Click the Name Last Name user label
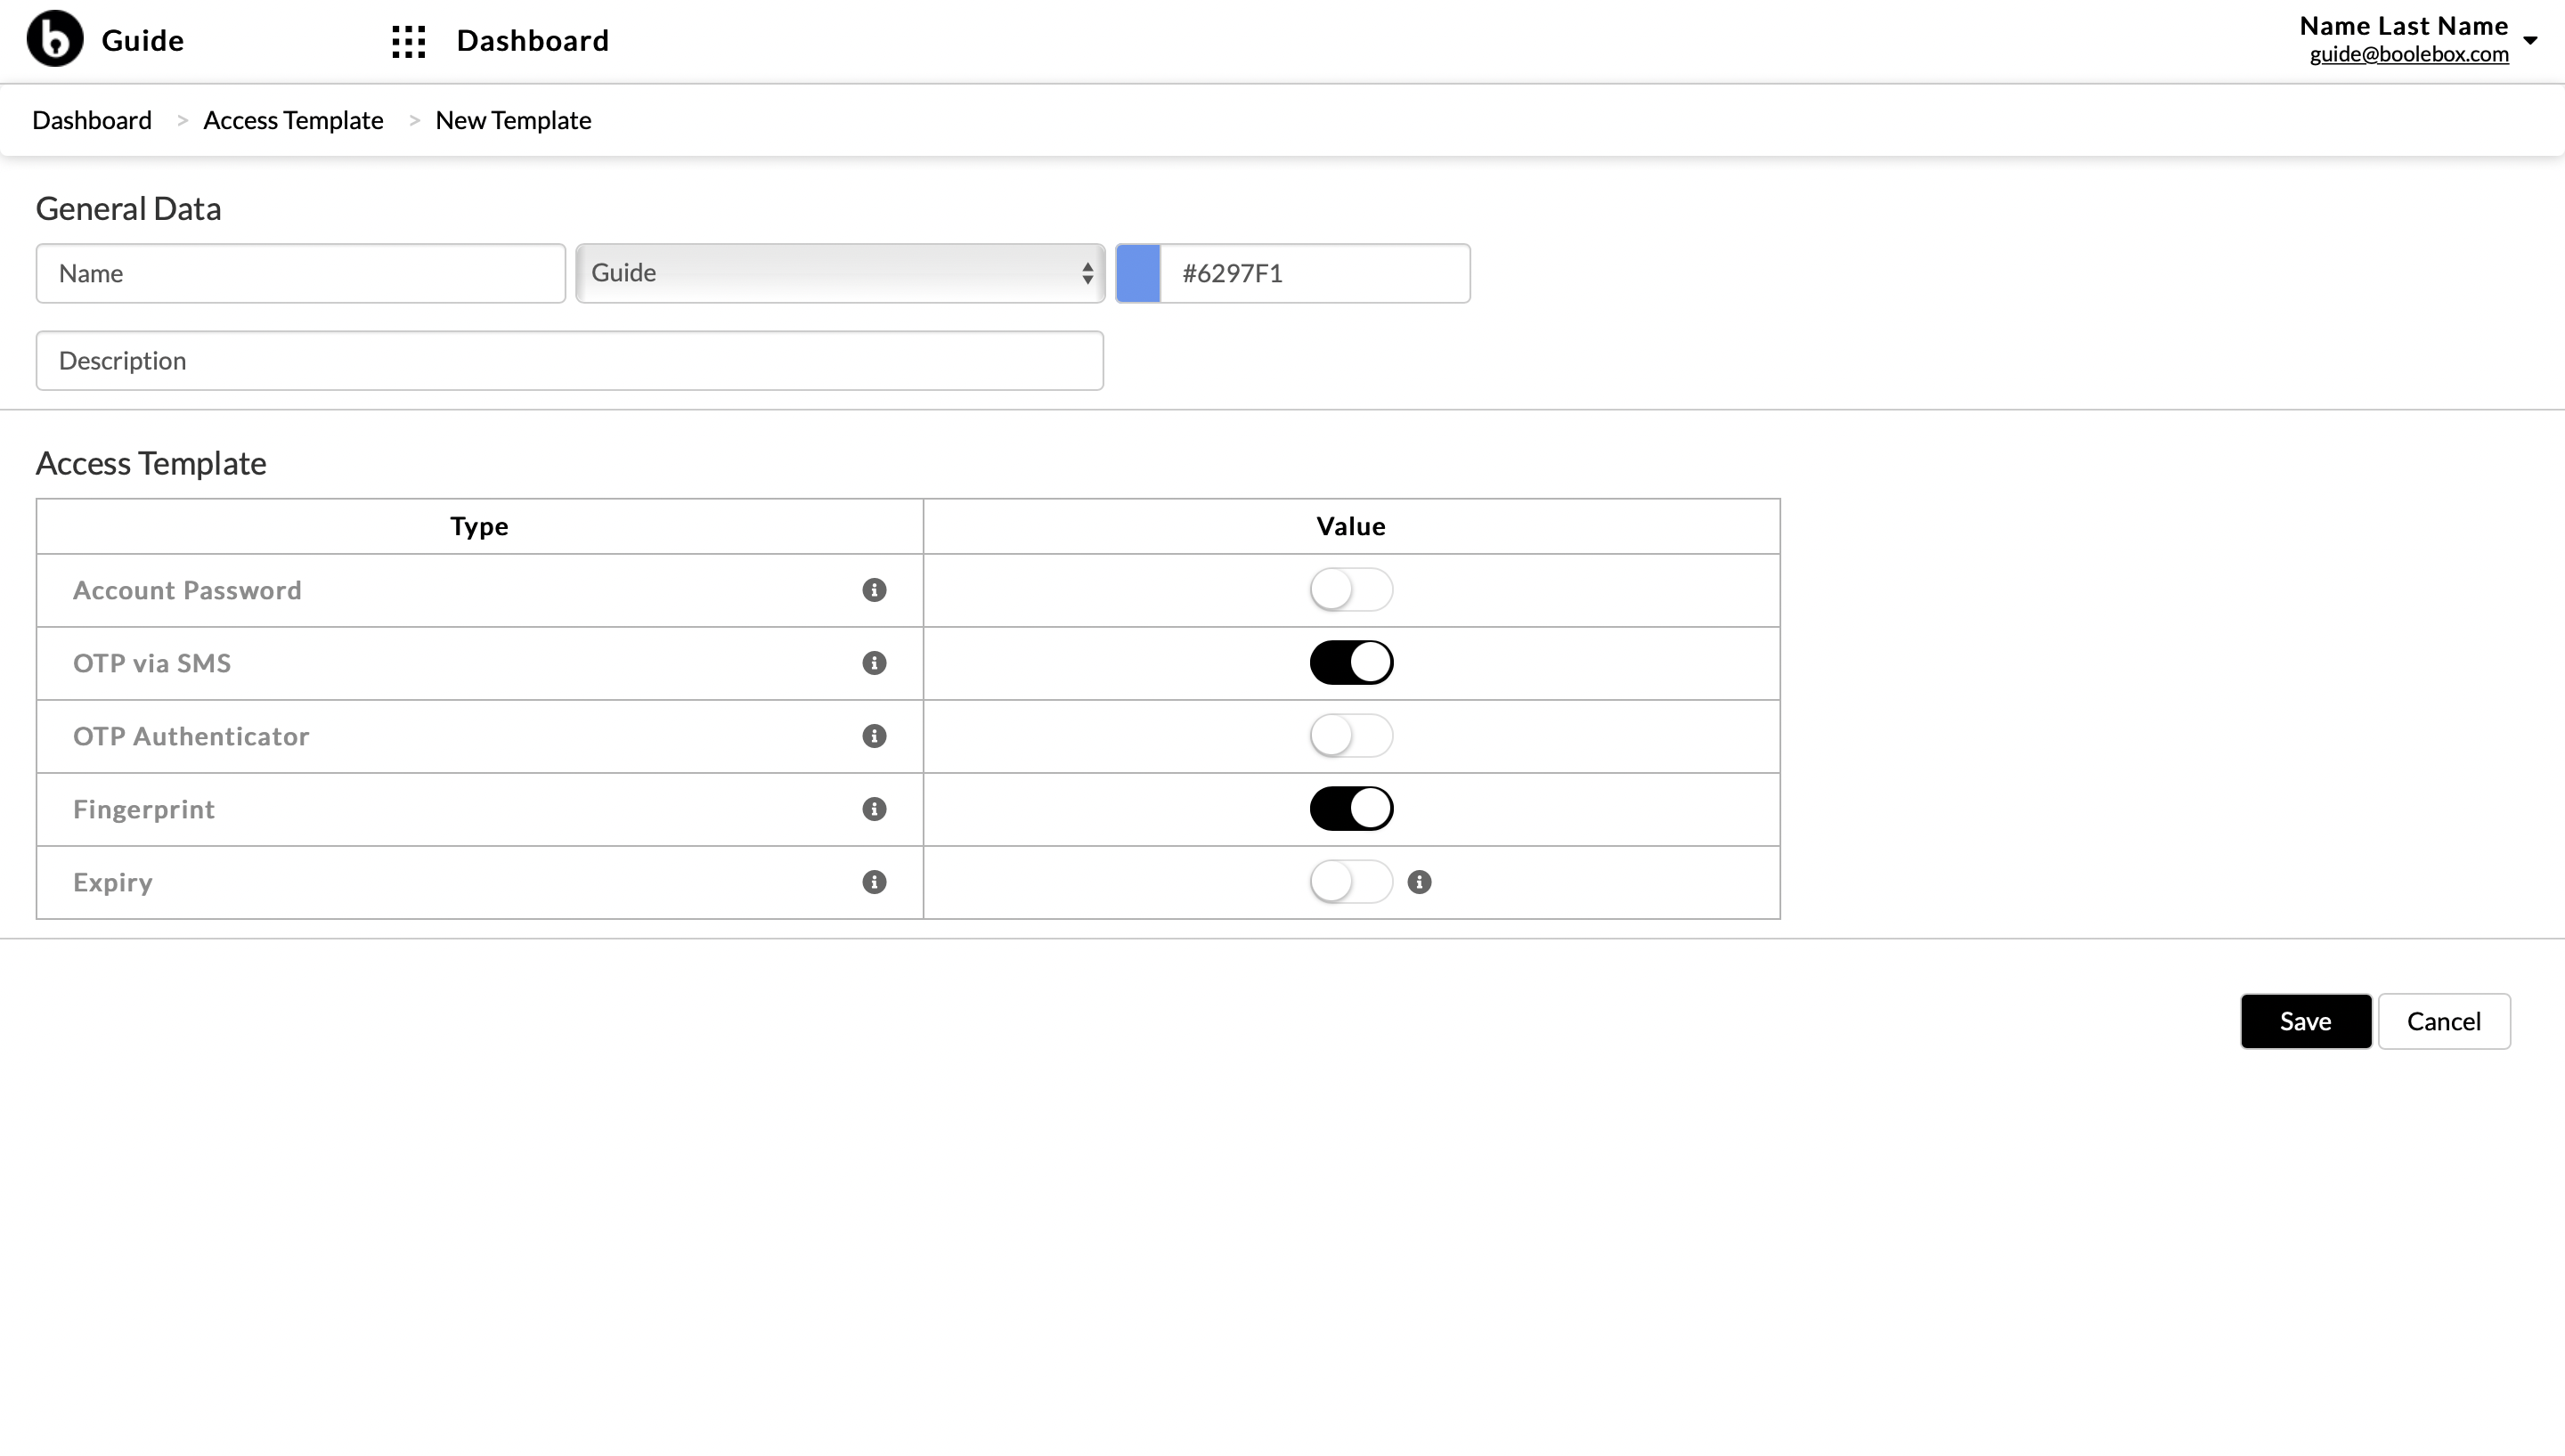Viewport: 2565px width, 1456px height. click(x=2404, y=25)
